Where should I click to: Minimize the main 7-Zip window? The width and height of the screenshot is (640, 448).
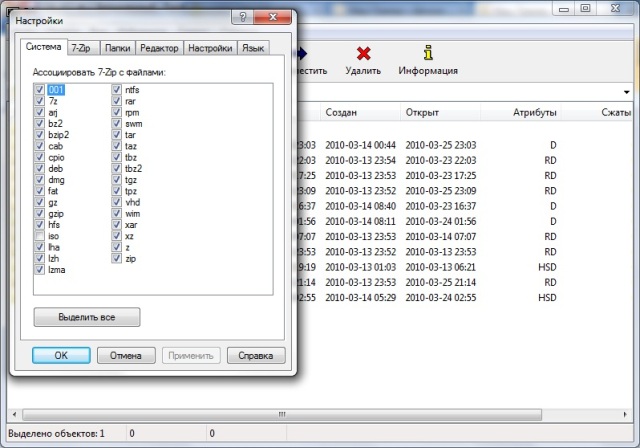coord(564,8)
